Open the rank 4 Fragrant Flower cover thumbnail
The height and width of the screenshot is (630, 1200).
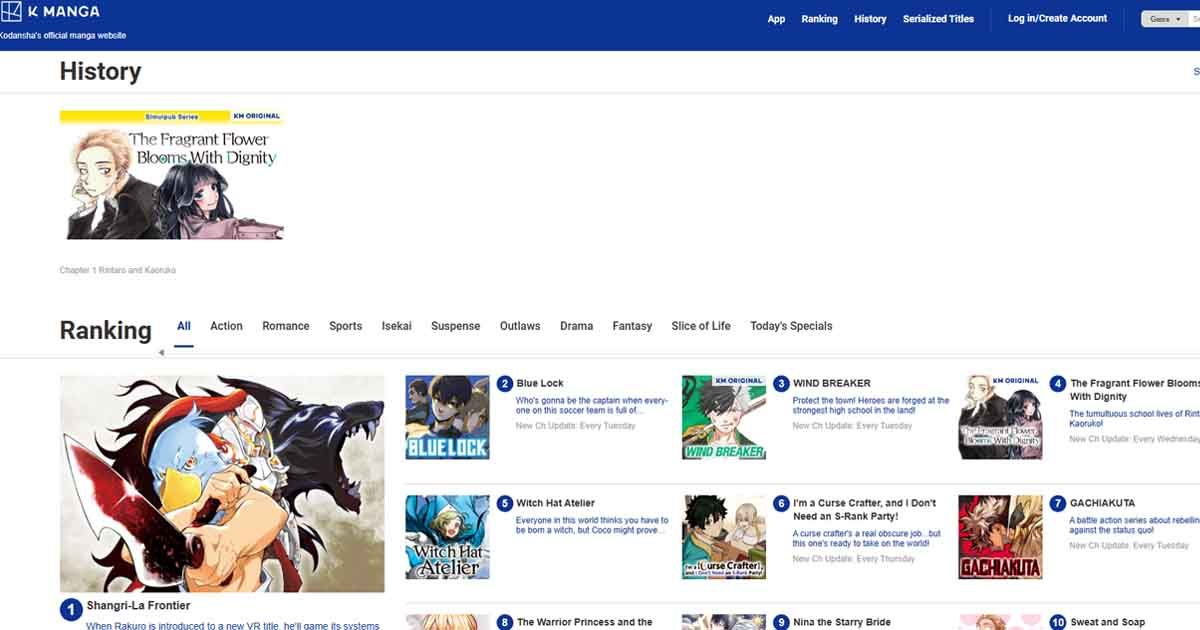pyautogui.click(x=1001, y=418)
